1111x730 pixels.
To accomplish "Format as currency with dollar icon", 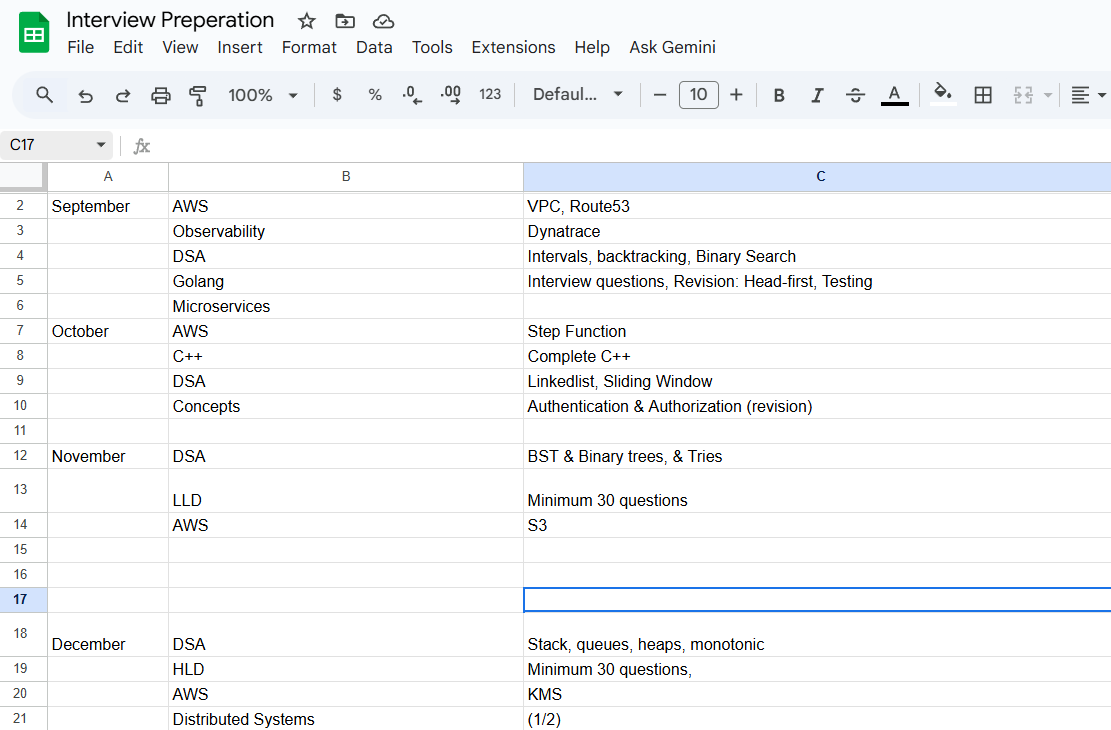I will 337,94.
